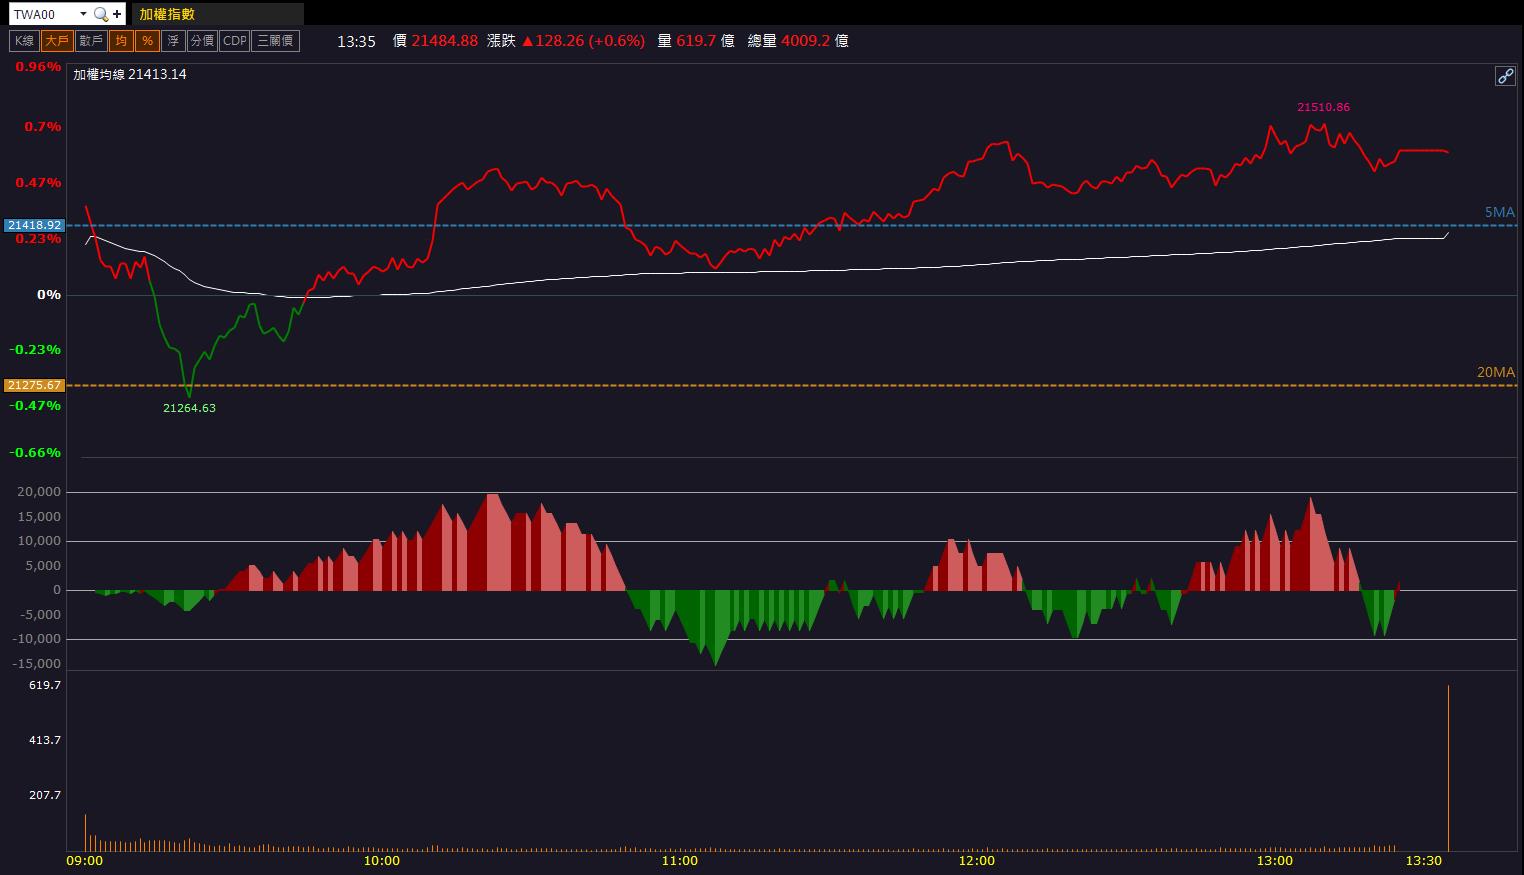Click the 21418.92 blue price tag

(35, 225)
